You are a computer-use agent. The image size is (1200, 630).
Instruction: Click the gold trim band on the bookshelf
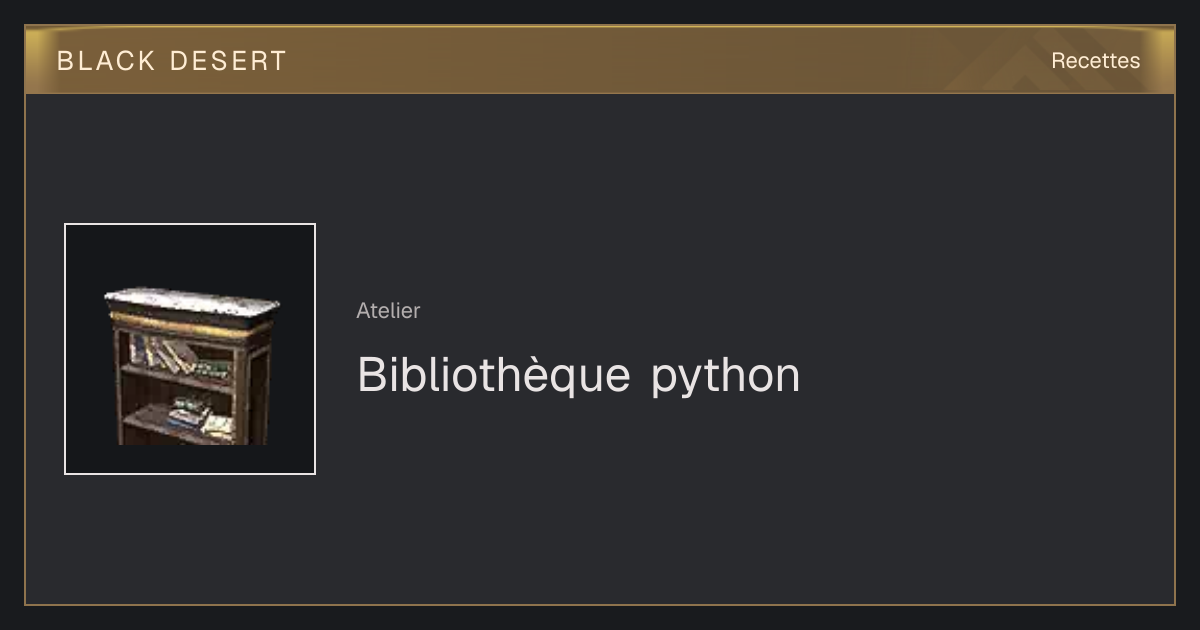[190, 322]
